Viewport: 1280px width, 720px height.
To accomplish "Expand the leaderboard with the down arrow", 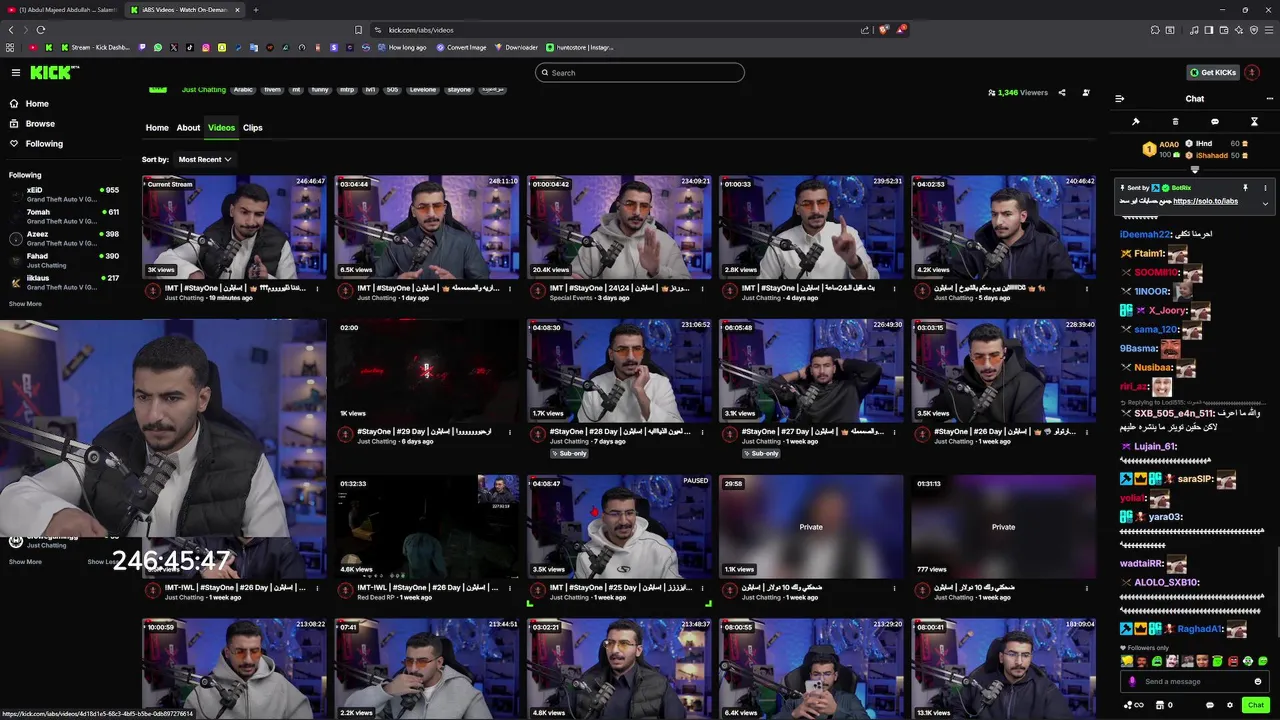I will point(1194,170).
